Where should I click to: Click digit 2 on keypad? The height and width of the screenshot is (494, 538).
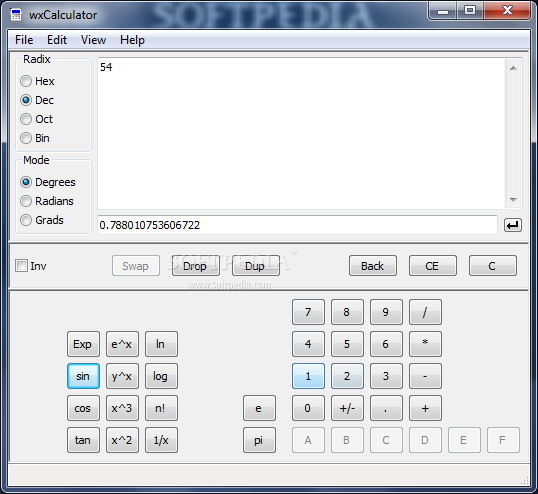tap(347, 376)
